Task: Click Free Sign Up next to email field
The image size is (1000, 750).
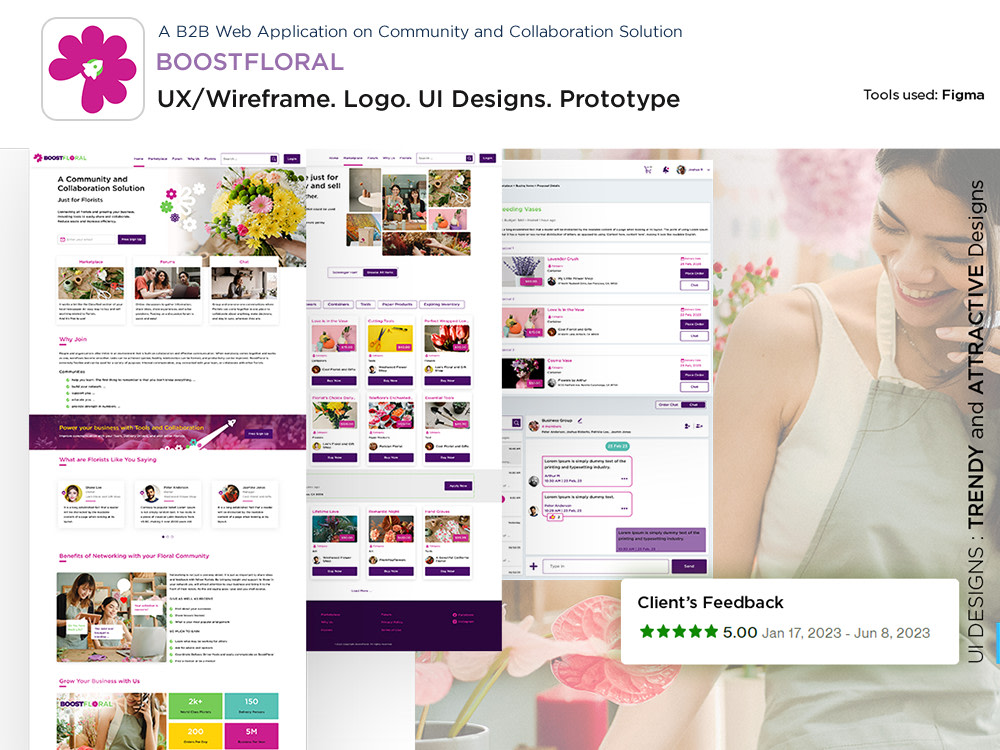Action: pos(131,239)
